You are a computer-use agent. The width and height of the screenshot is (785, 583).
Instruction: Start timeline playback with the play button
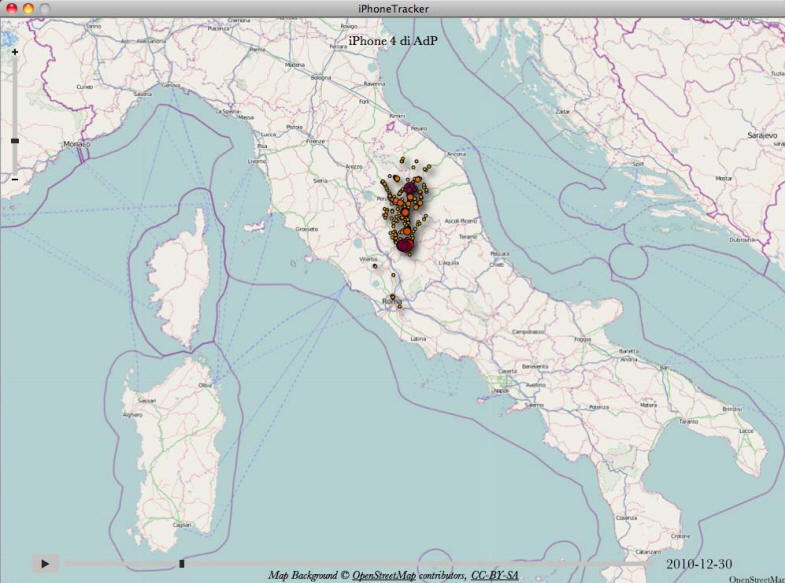45,563
